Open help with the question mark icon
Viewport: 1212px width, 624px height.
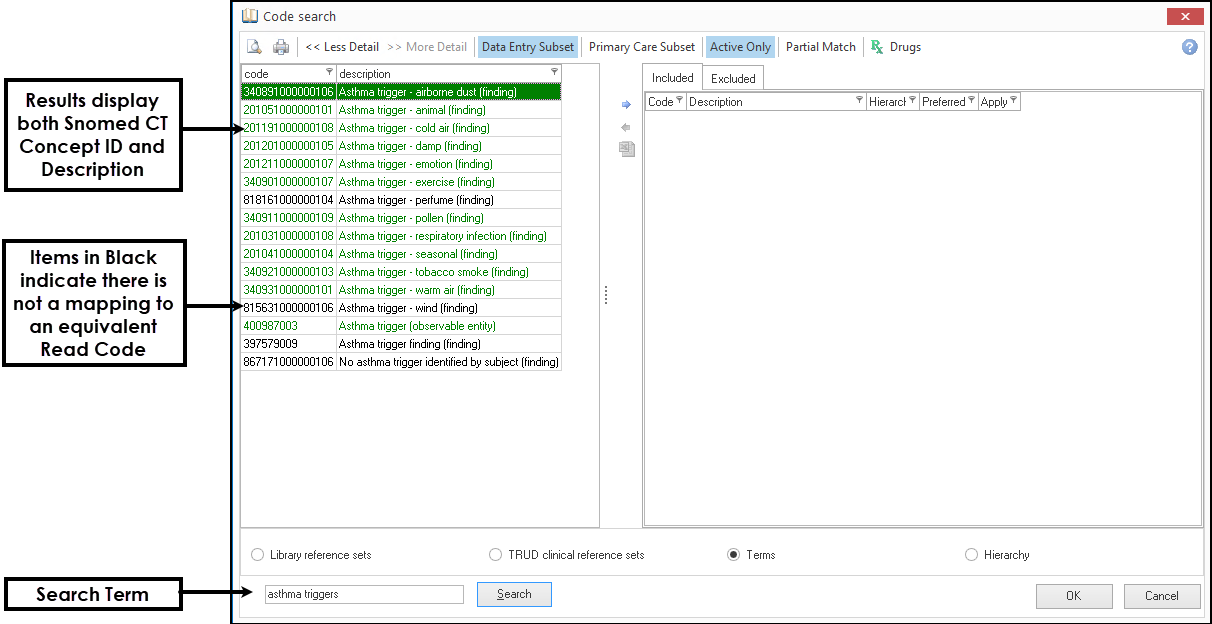1189,47
